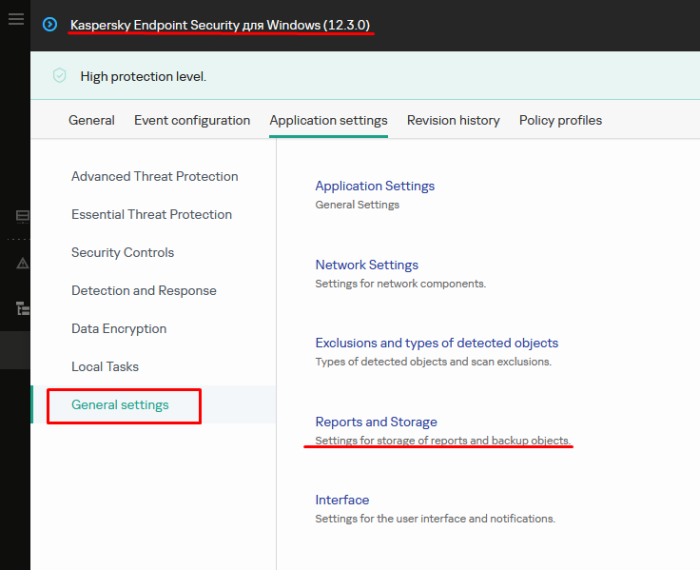Open Essential Threat Protection section

click(x=151, y=215)
